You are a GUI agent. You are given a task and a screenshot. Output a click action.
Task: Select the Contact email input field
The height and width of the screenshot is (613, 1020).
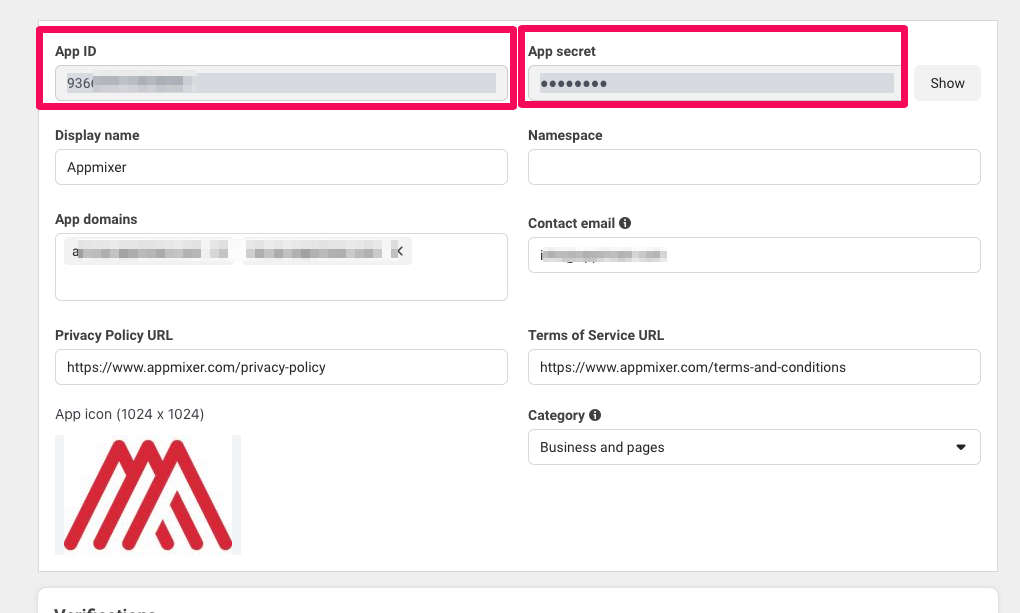pos(754,255)
